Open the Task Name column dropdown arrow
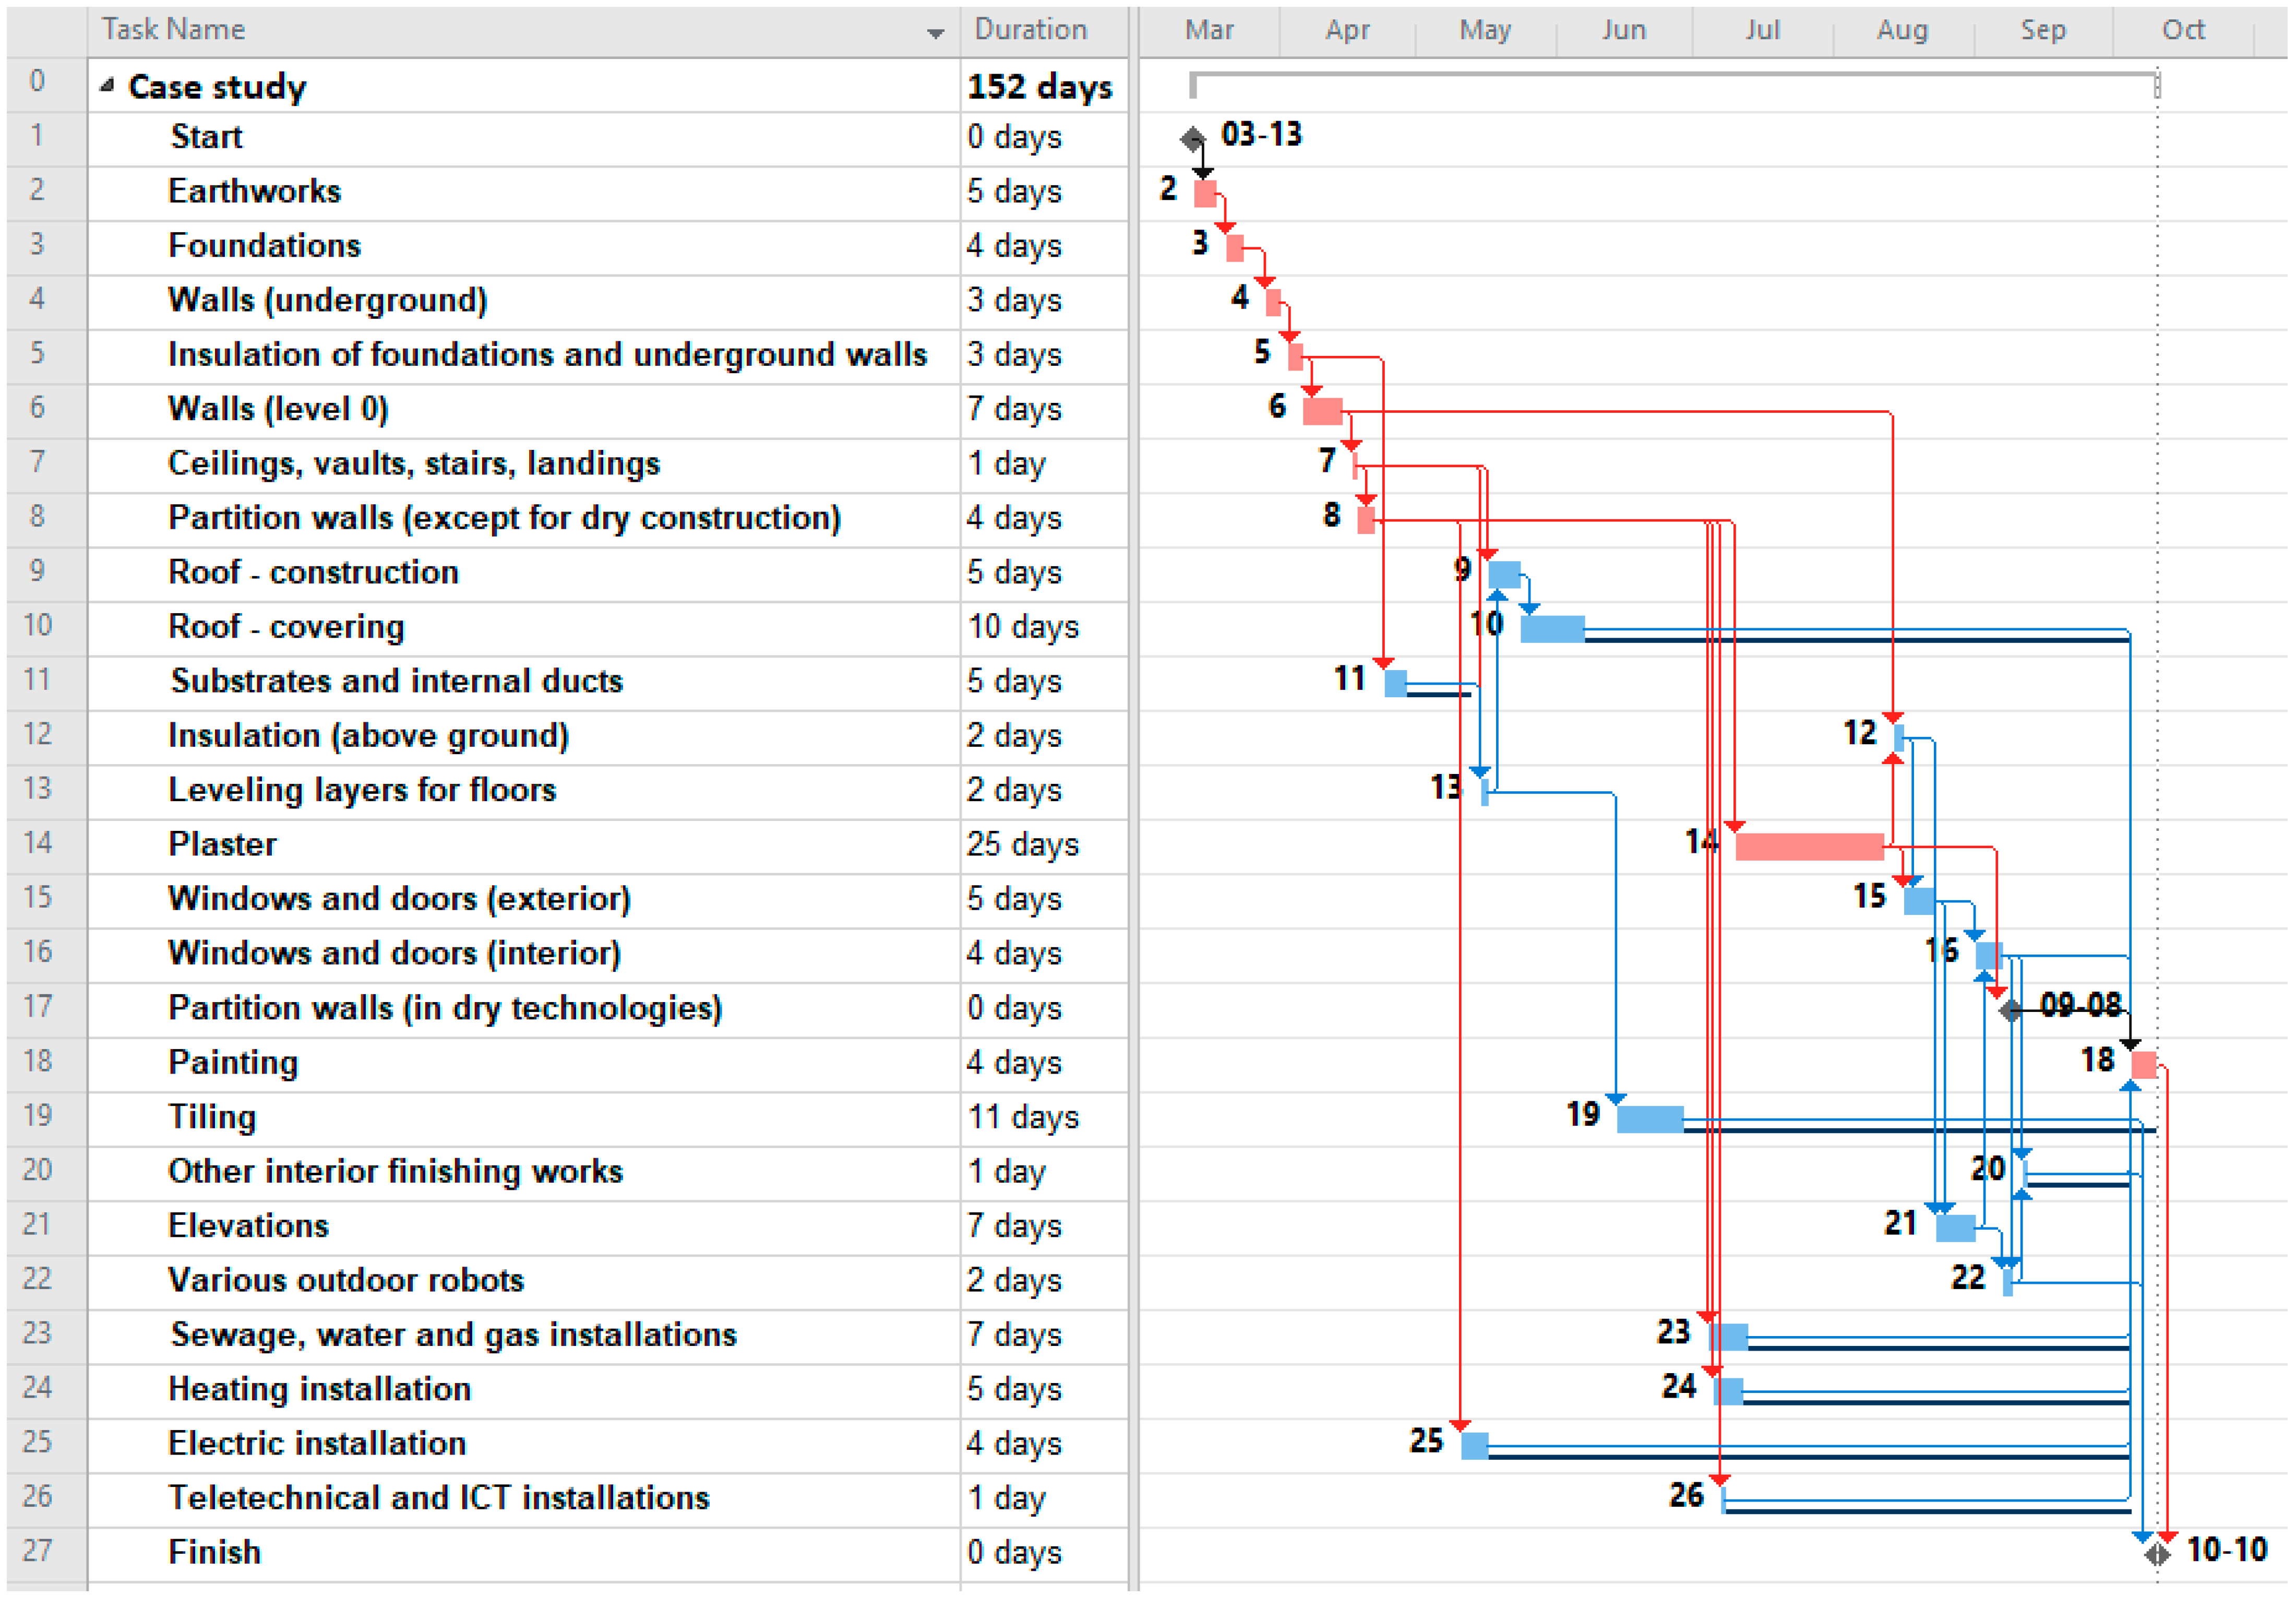Viewport: 2296px width, 1597px height. [x=935, y=33]
